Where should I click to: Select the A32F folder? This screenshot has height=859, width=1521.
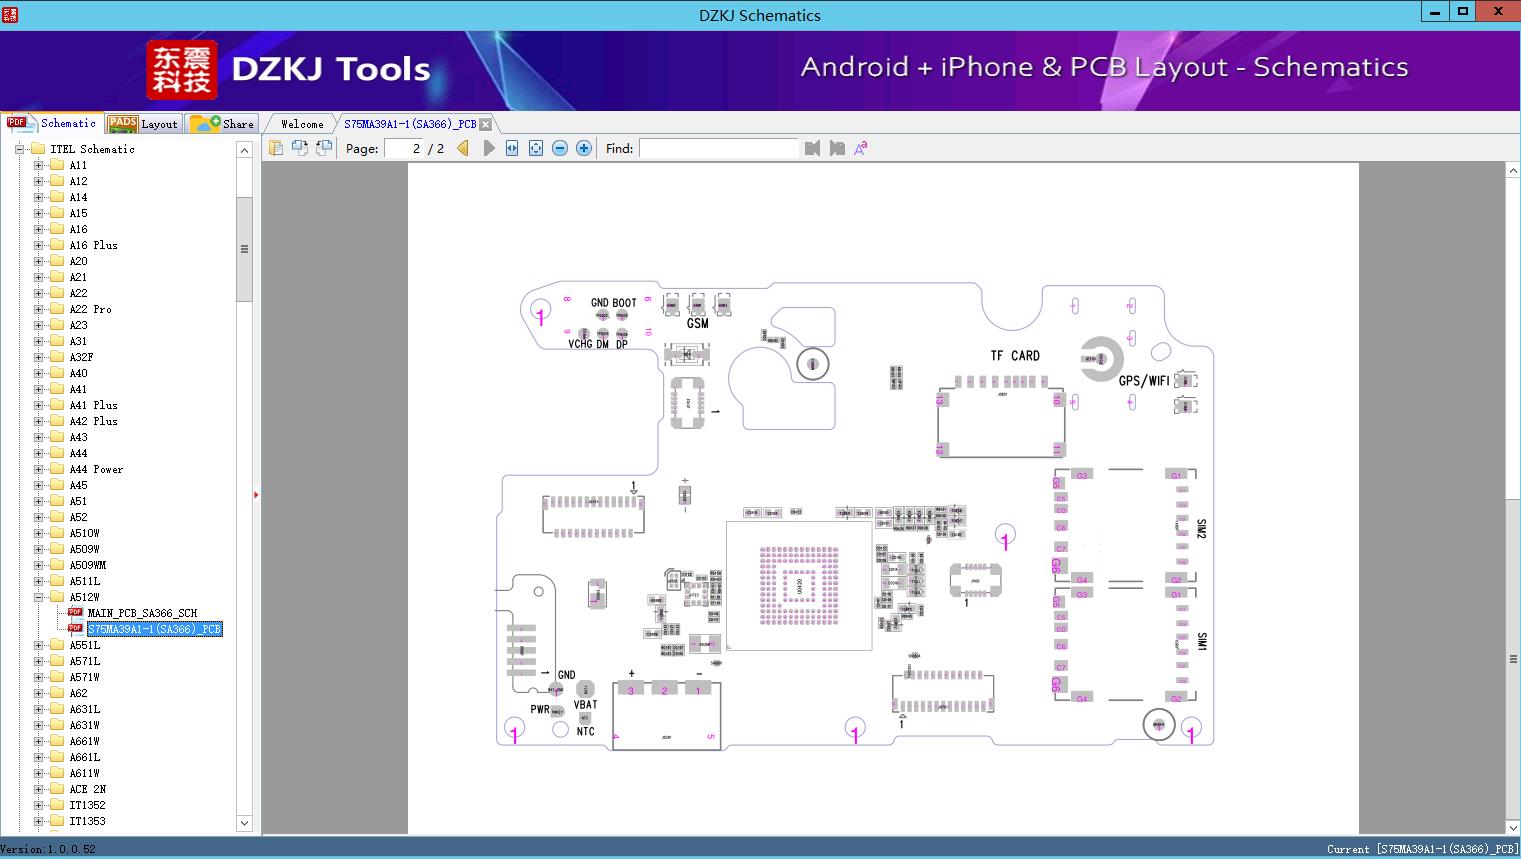click(x=81, y=357)
